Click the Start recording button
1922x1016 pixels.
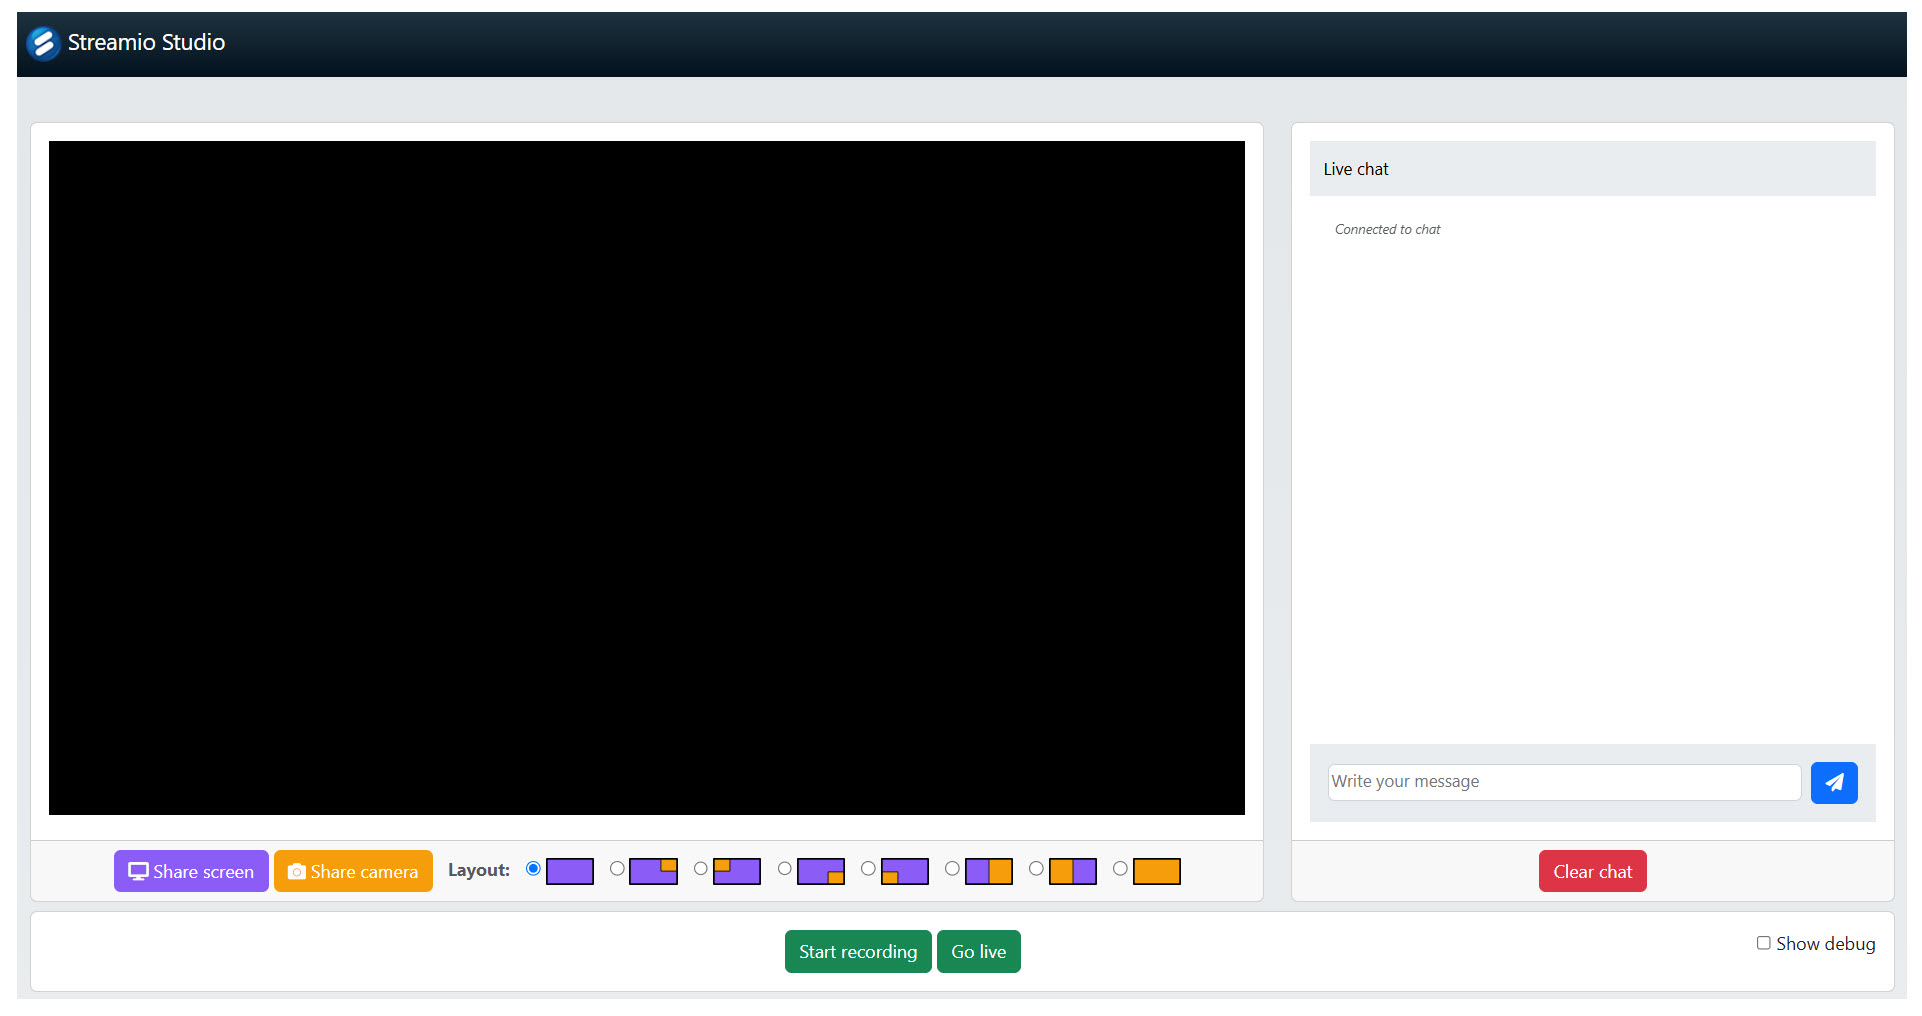(x=857, y=951)
